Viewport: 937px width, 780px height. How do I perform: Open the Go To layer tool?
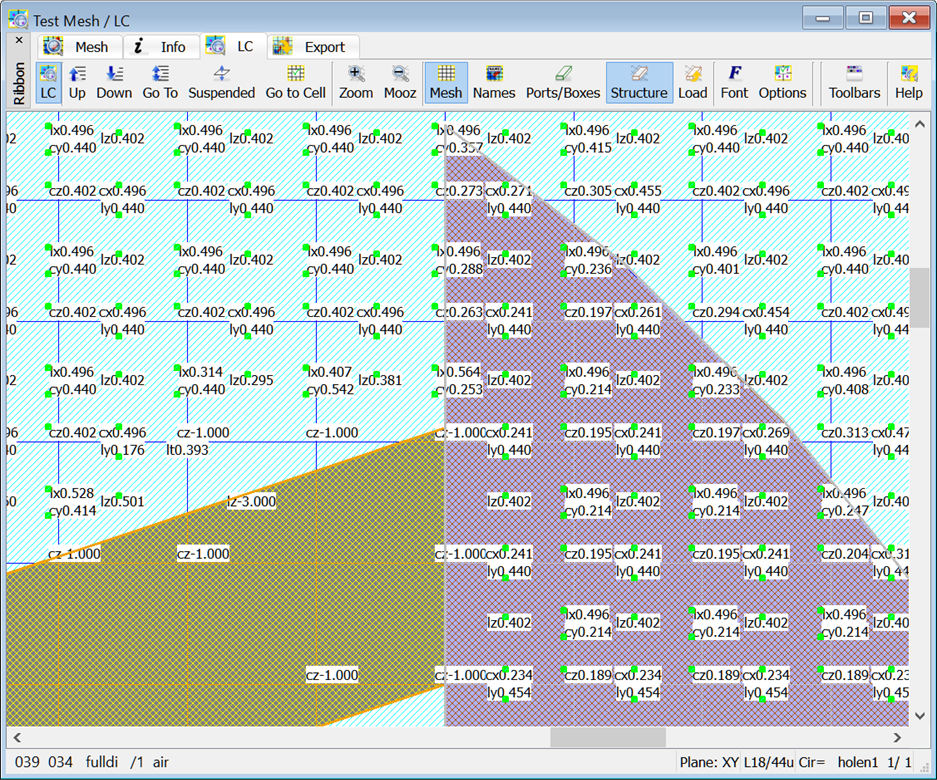point(160,82)
